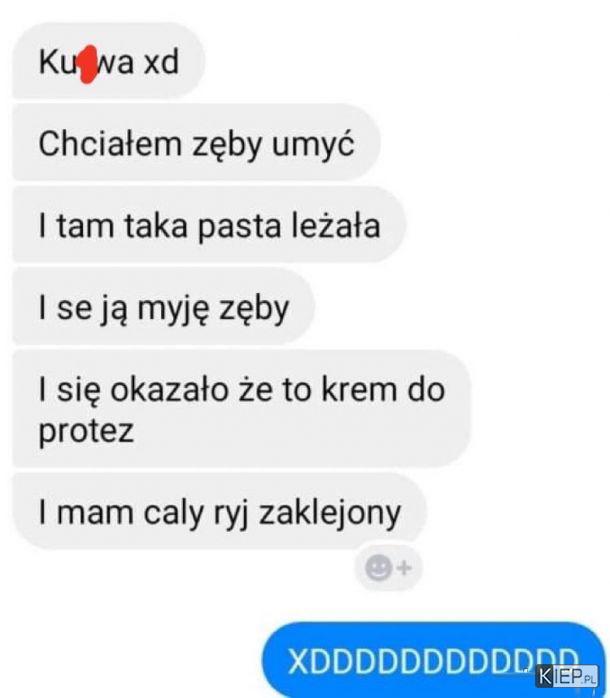
Task: Click the word 'krem' in the fifth message
Action: (359, 390)
